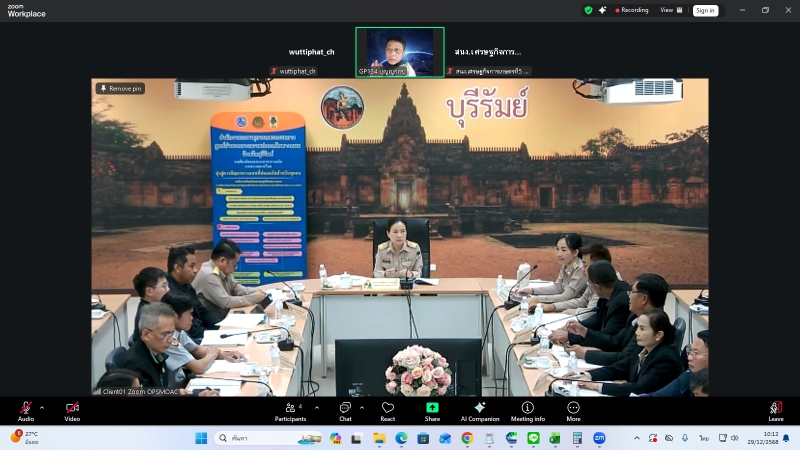Screen dimensions: 800x450
Task: Open the notifications bell in the taskbar
Action: (x=786, y=438)
